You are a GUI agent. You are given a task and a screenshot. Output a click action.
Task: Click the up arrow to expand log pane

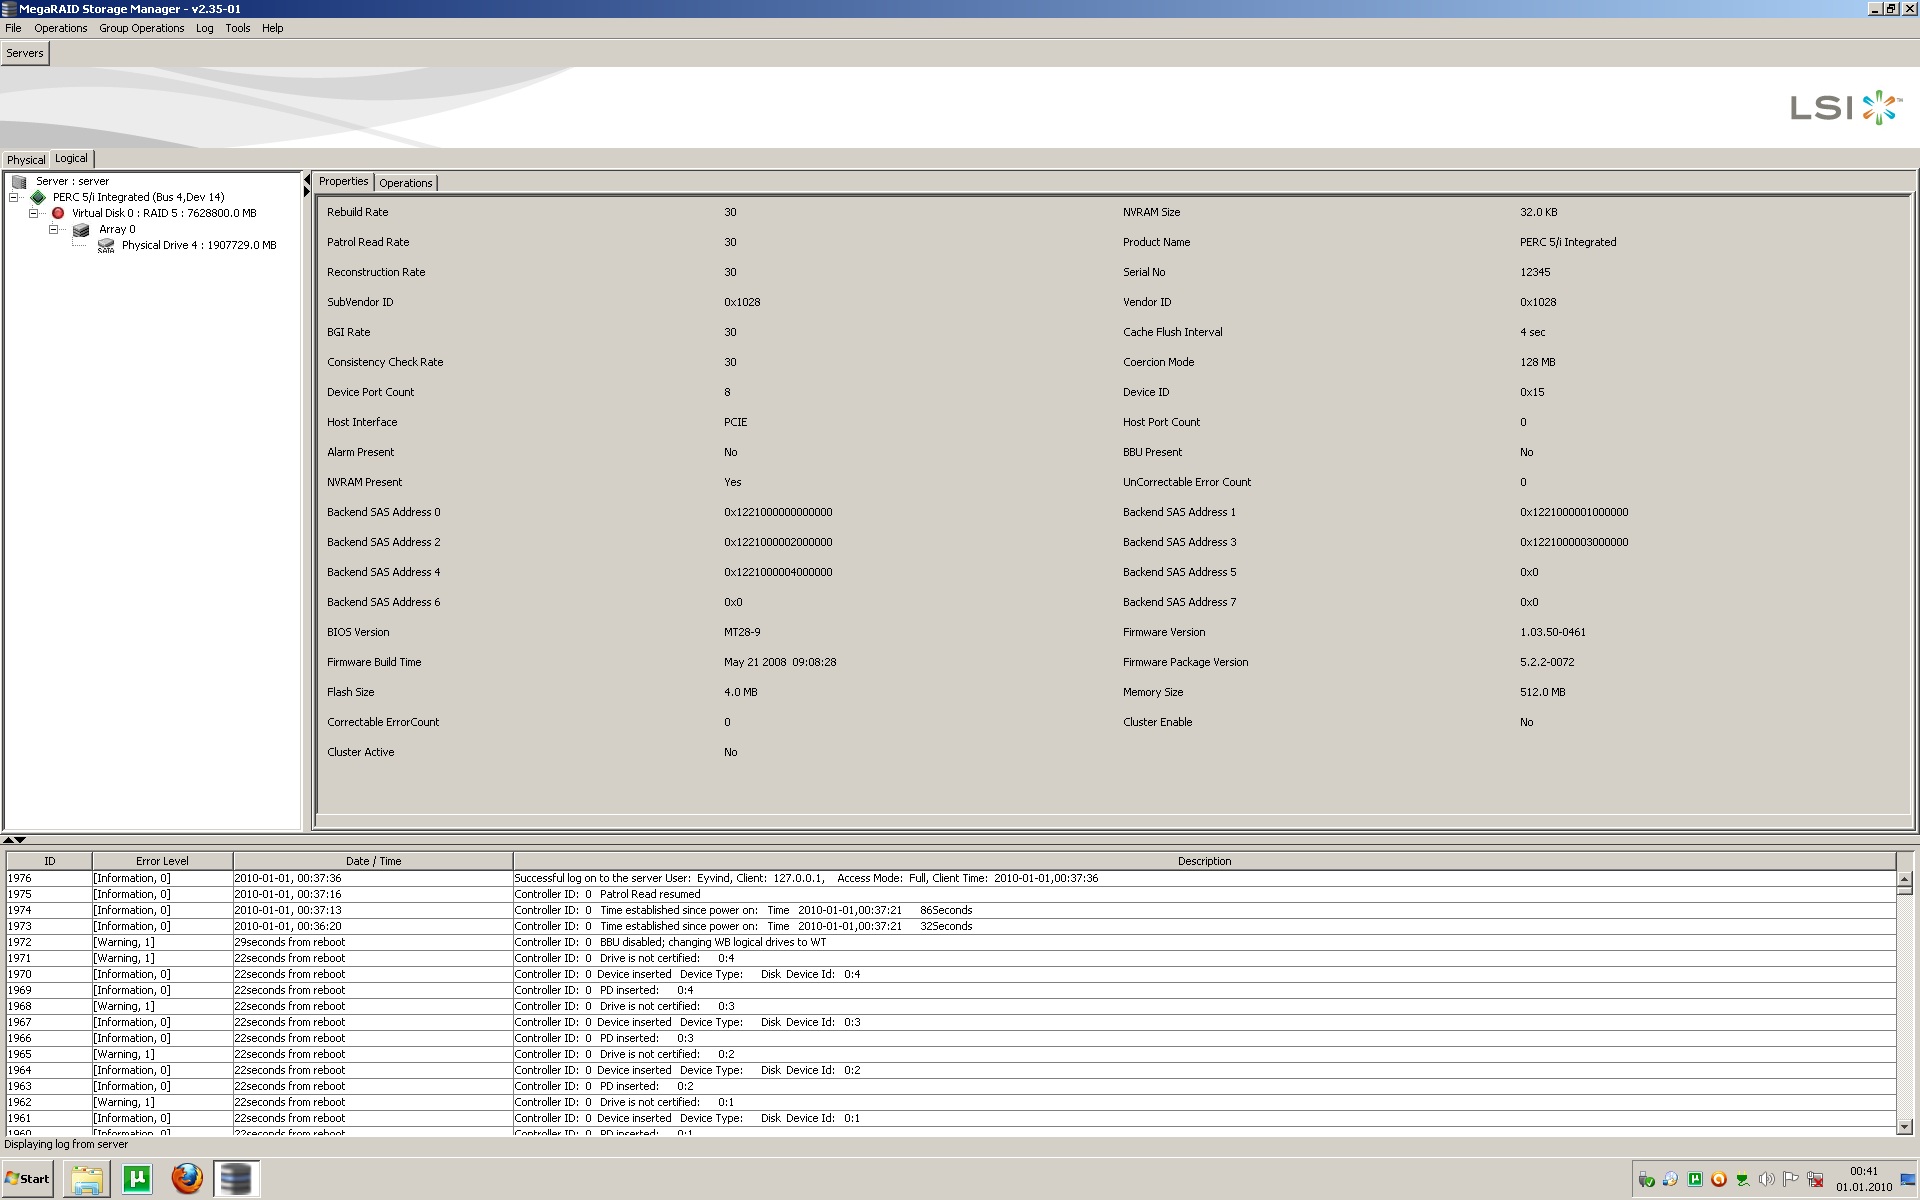pyautogui.click(x=8, y=840)
